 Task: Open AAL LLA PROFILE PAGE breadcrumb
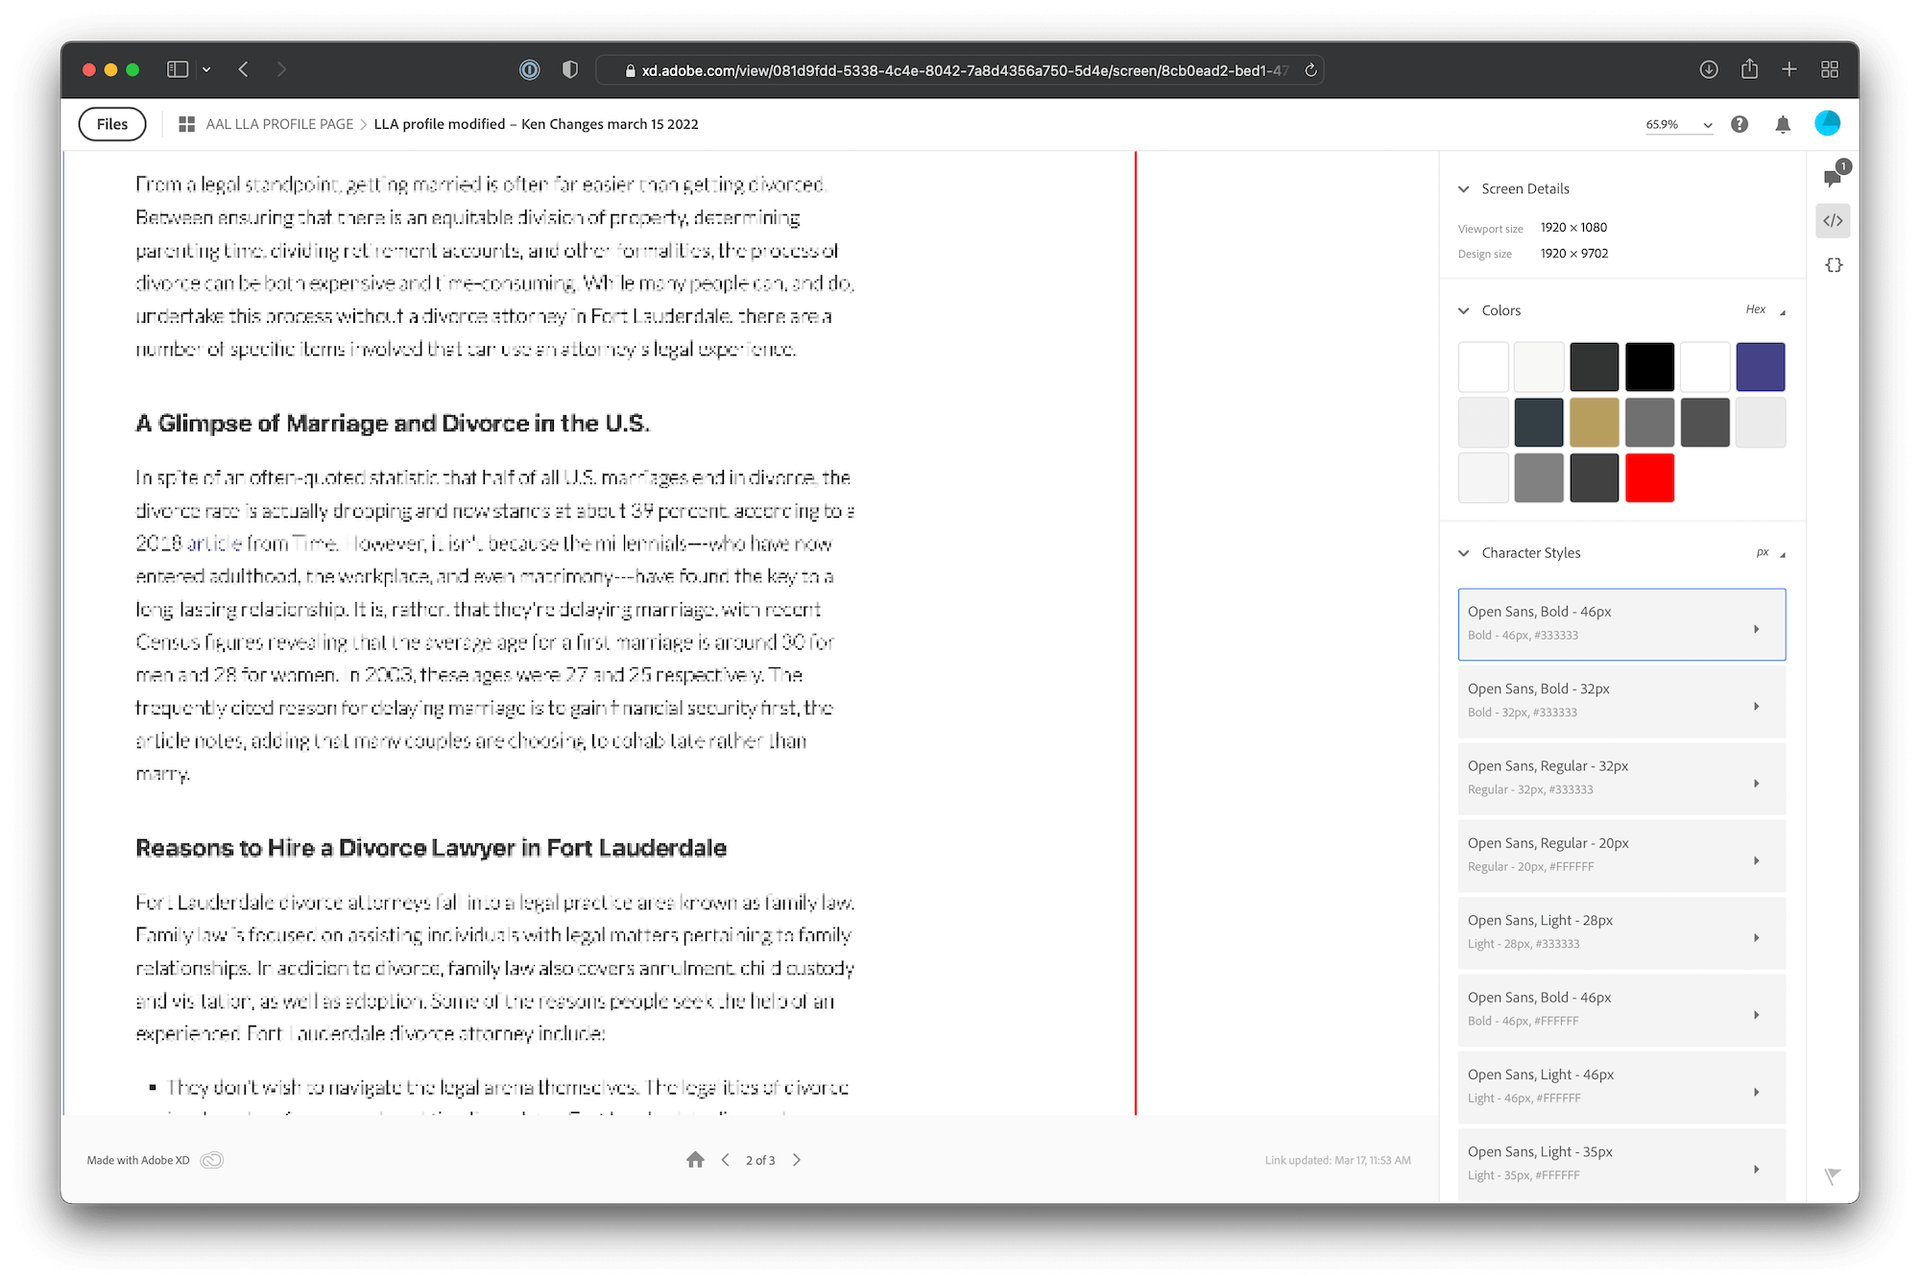pyautogui.click(x=279, y=124)
